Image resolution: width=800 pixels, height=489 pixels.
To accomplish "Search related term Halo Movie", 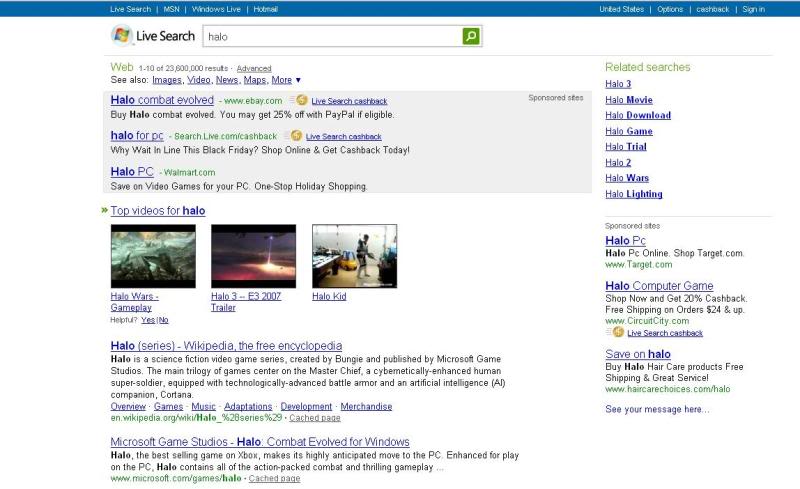I will [629, 100].
